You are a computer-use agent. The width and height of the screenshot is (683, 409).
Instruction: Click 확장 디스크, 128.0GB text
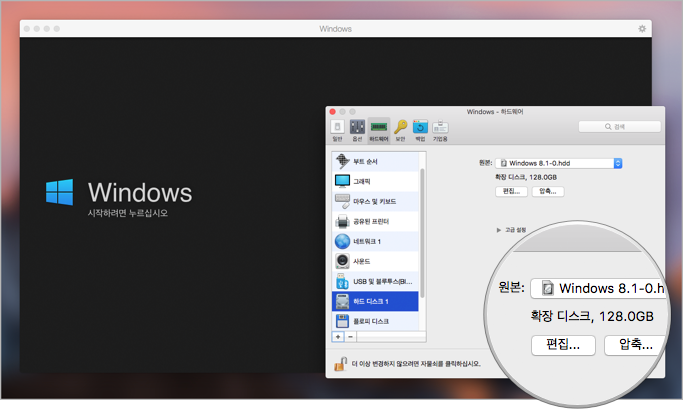click(x=526, y=177)
